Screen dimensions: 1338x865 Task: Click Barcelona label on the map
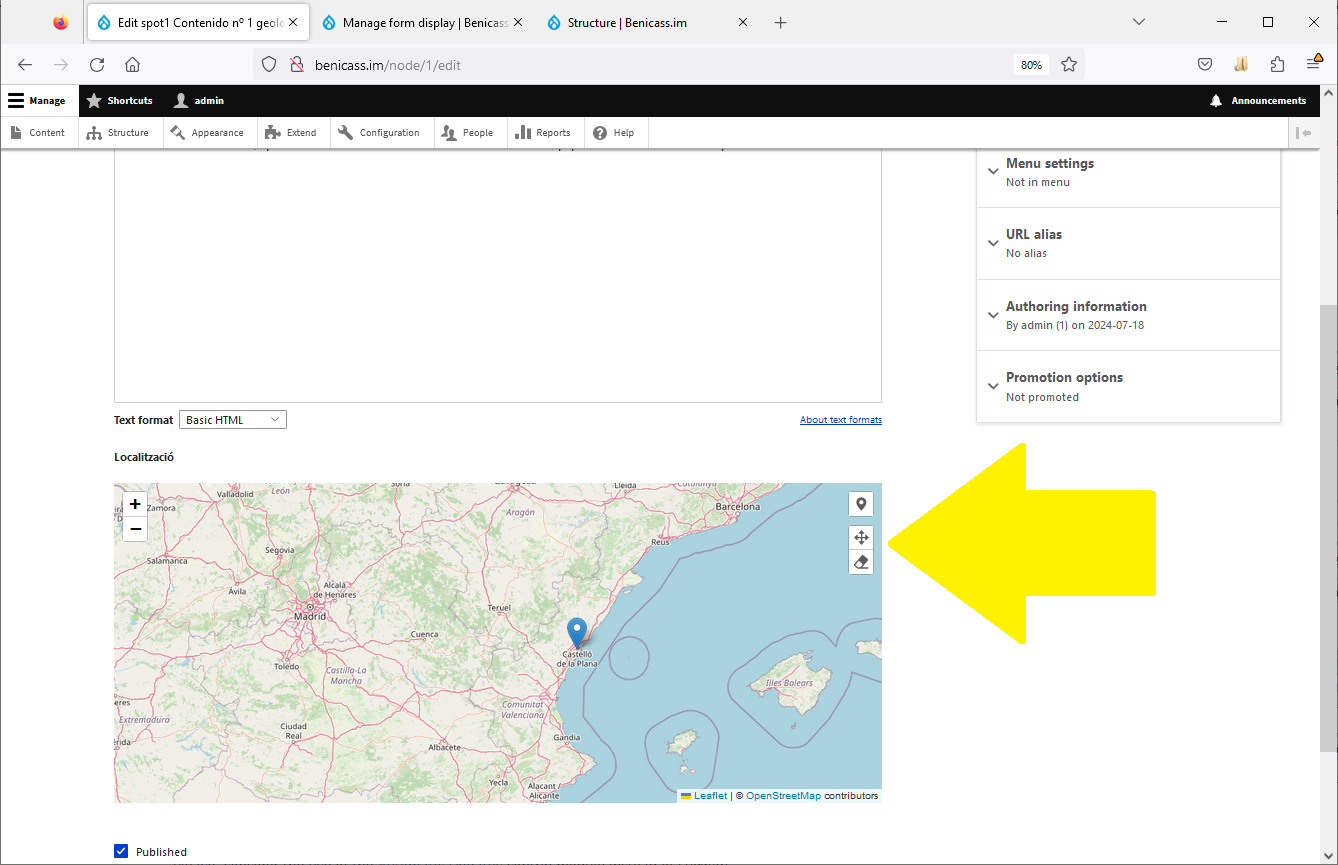tap(738, 507)
